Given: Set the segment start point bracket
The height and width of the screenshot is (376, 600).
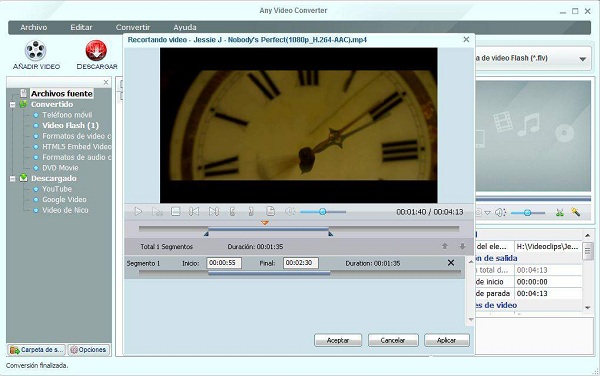Looking at the screenshot, I should point(232,212).
